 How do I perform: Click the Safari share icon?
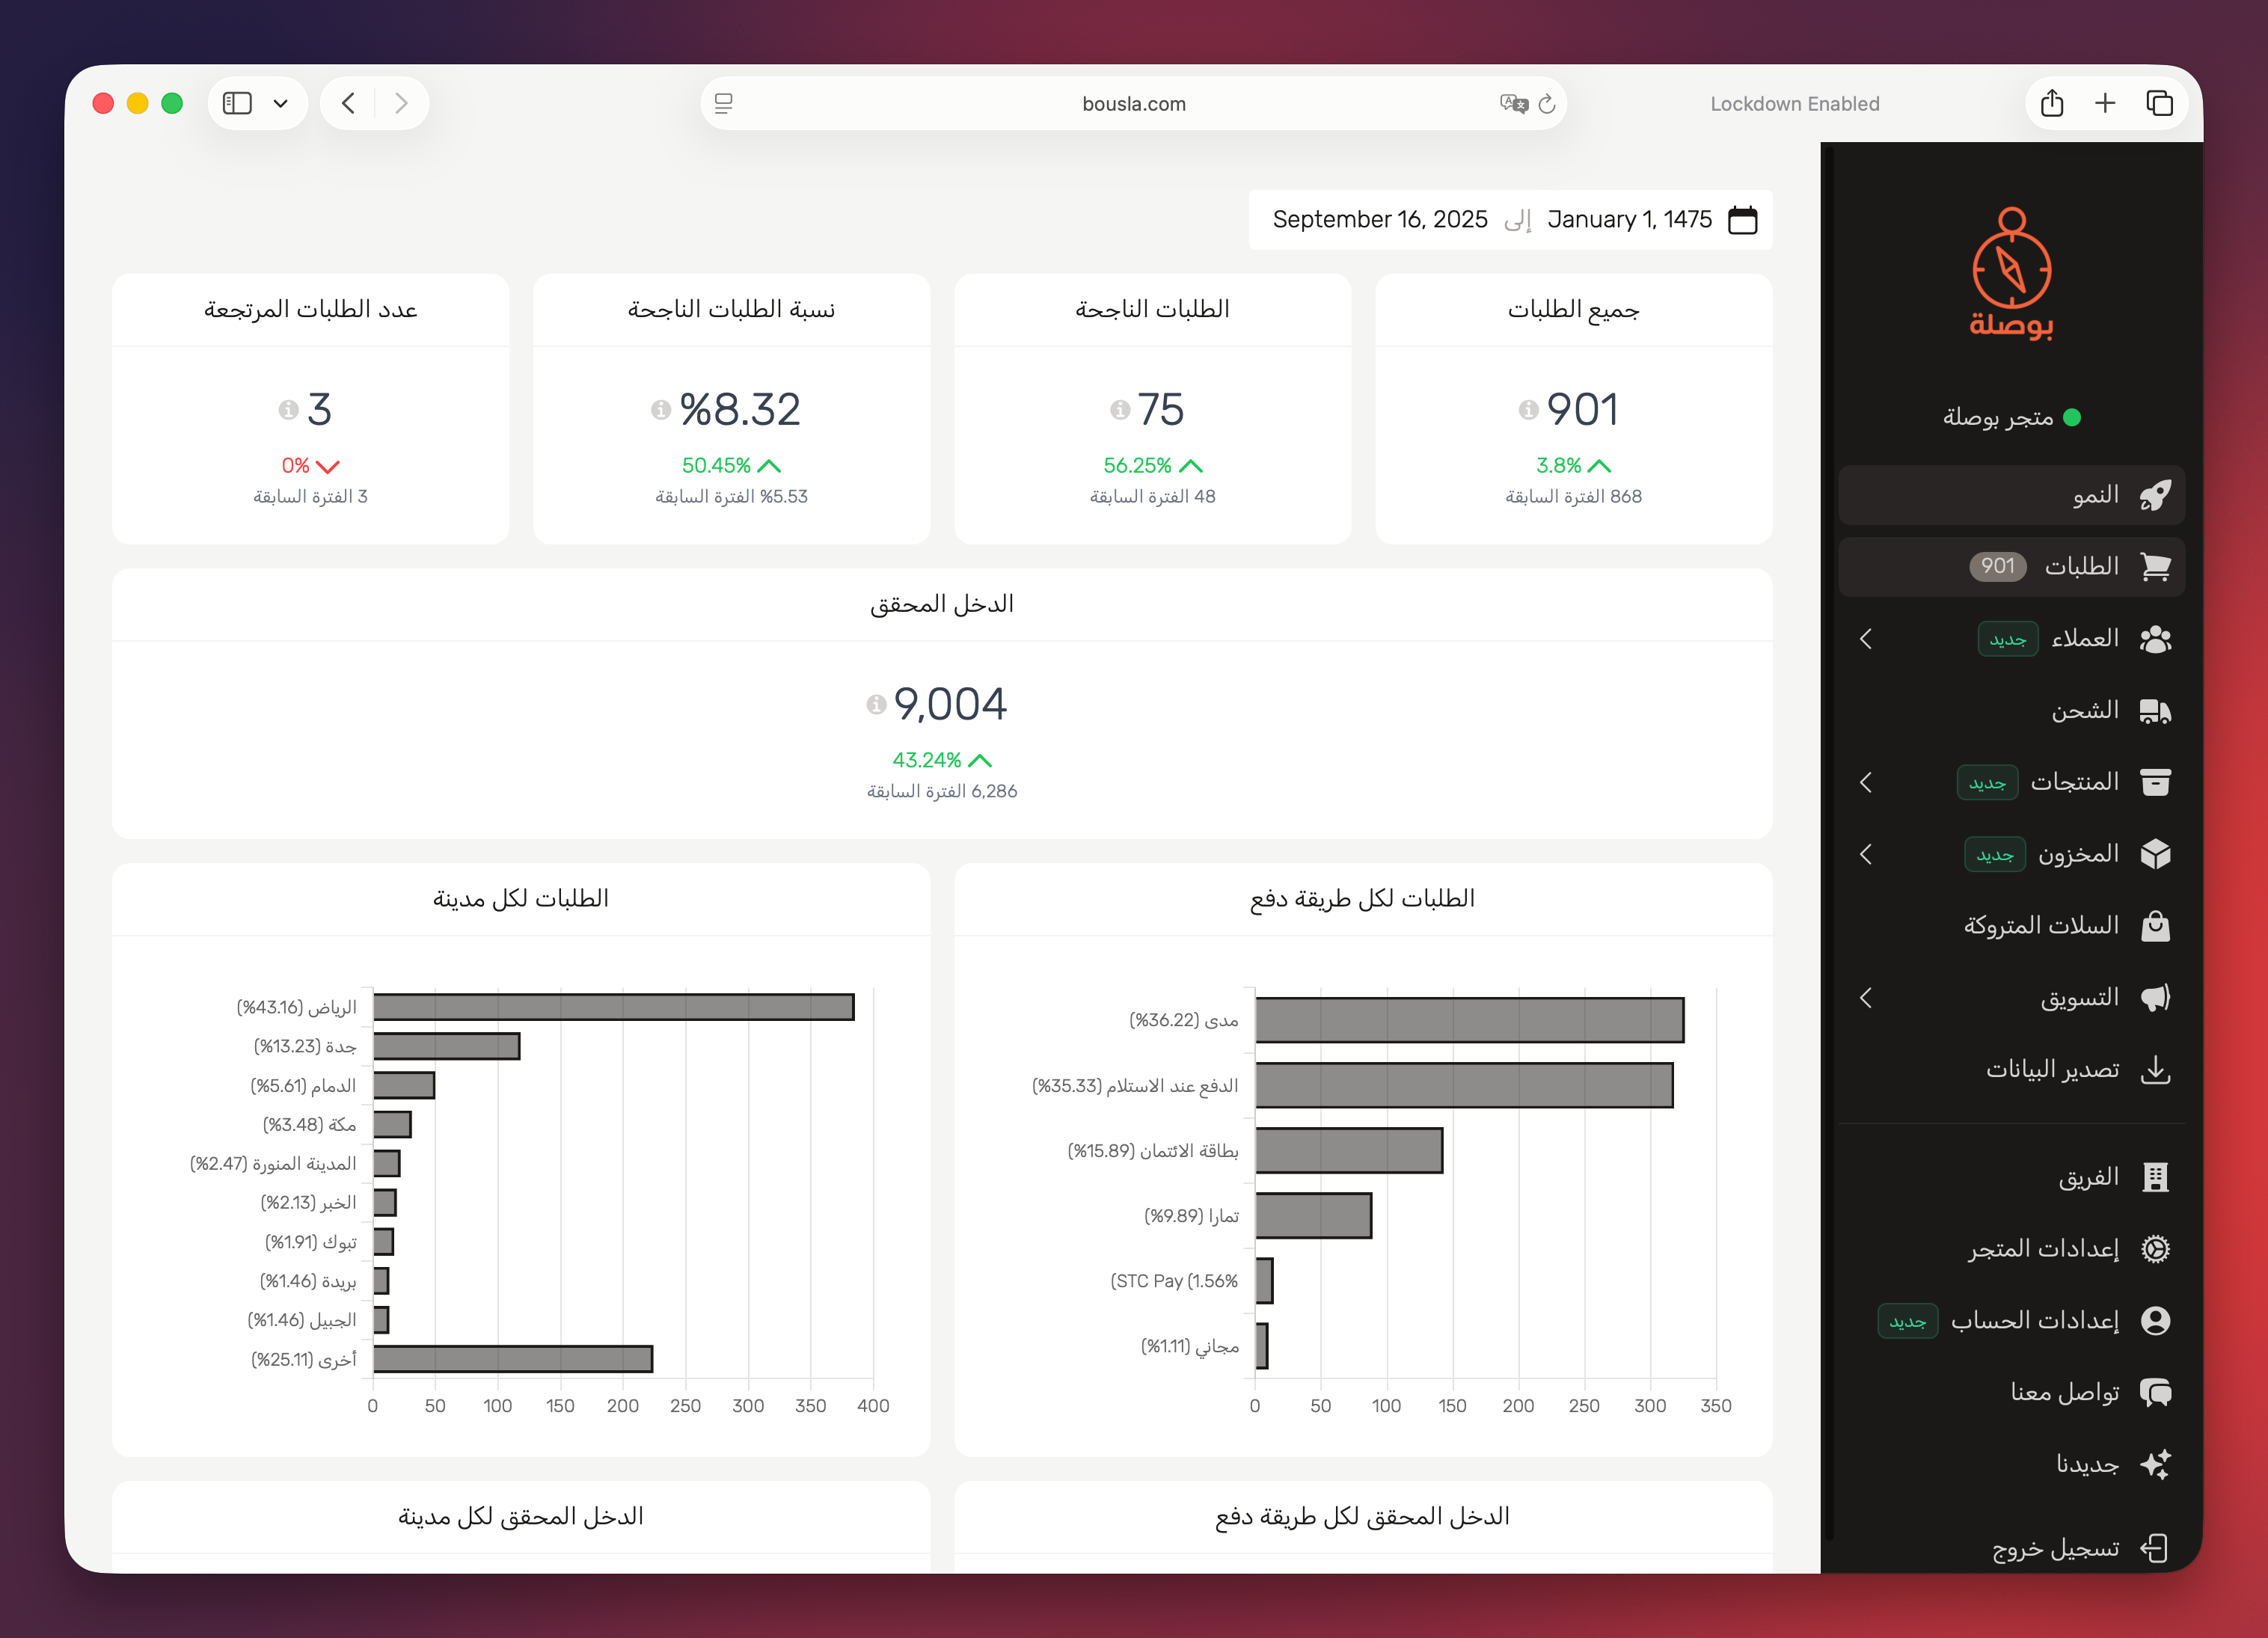pos(2051,104)
